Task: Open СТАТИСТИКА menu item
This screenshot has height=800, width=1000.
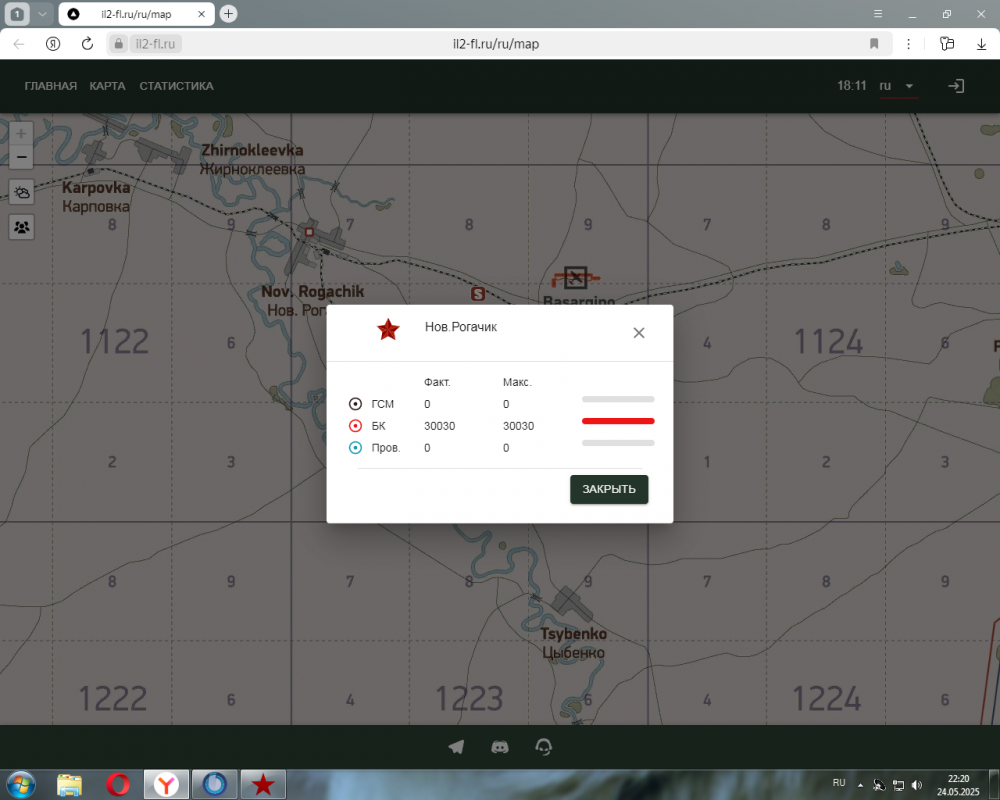Action: (177, 86)
